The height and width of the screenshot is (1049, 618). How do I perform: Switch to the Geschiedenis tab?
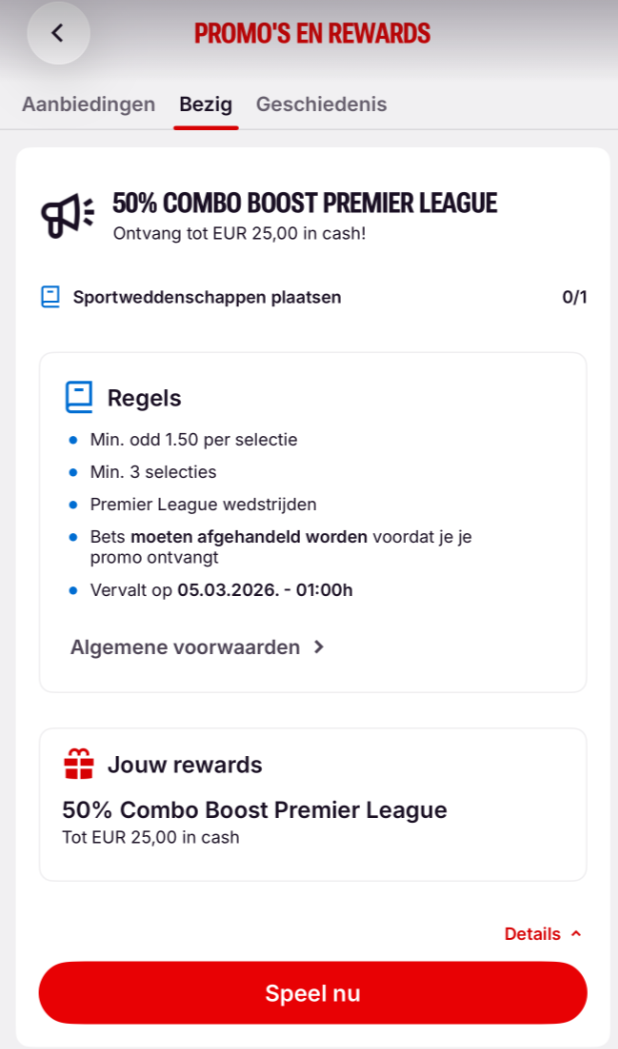(x=321, y=104)
